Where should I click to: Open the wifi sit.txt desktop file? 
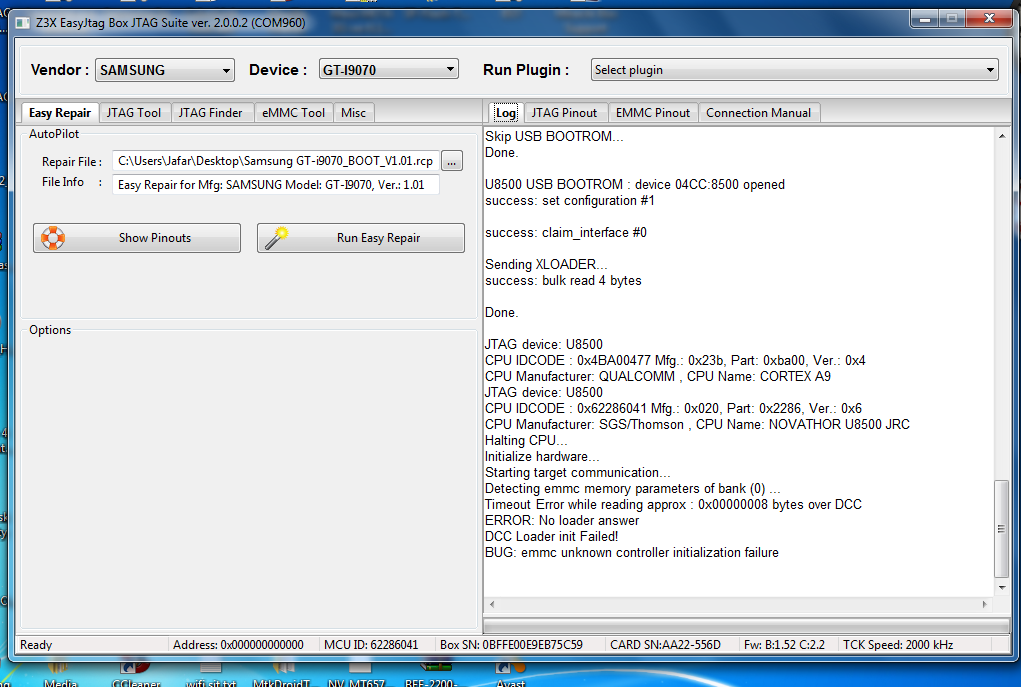[x=210, y=675]
